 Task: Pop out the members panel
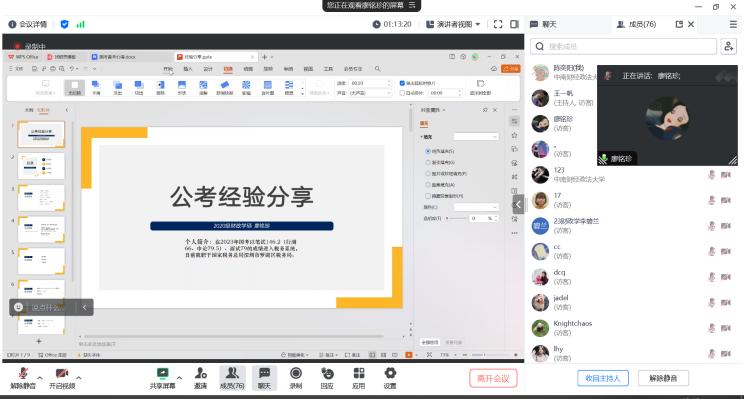coord(679,24)
